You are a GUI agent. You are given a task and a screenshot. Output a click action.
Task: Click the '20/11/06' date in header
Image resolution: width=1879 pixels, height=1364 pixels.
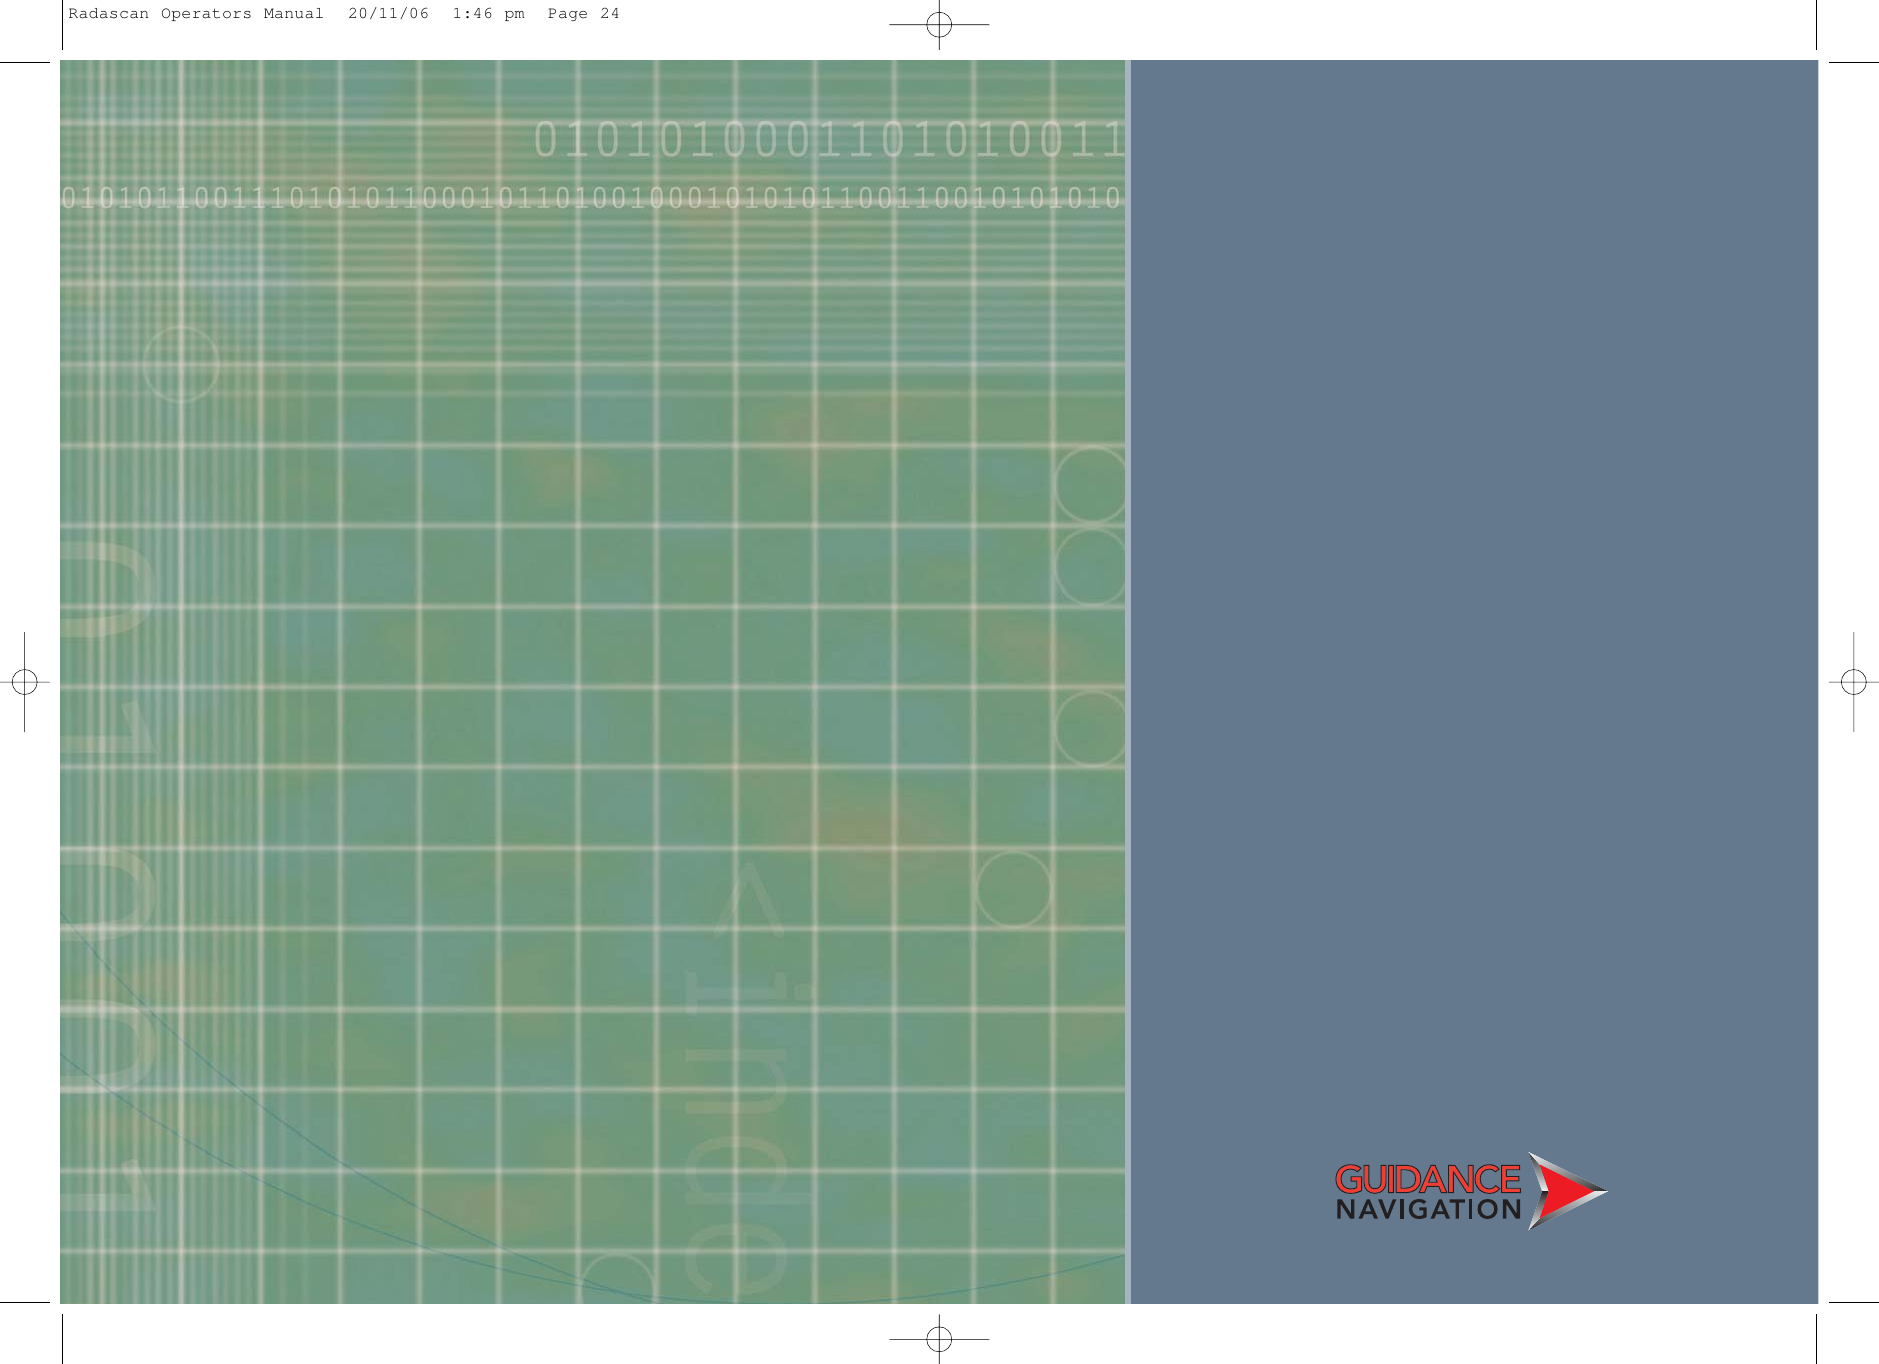[x=389, y=14]
